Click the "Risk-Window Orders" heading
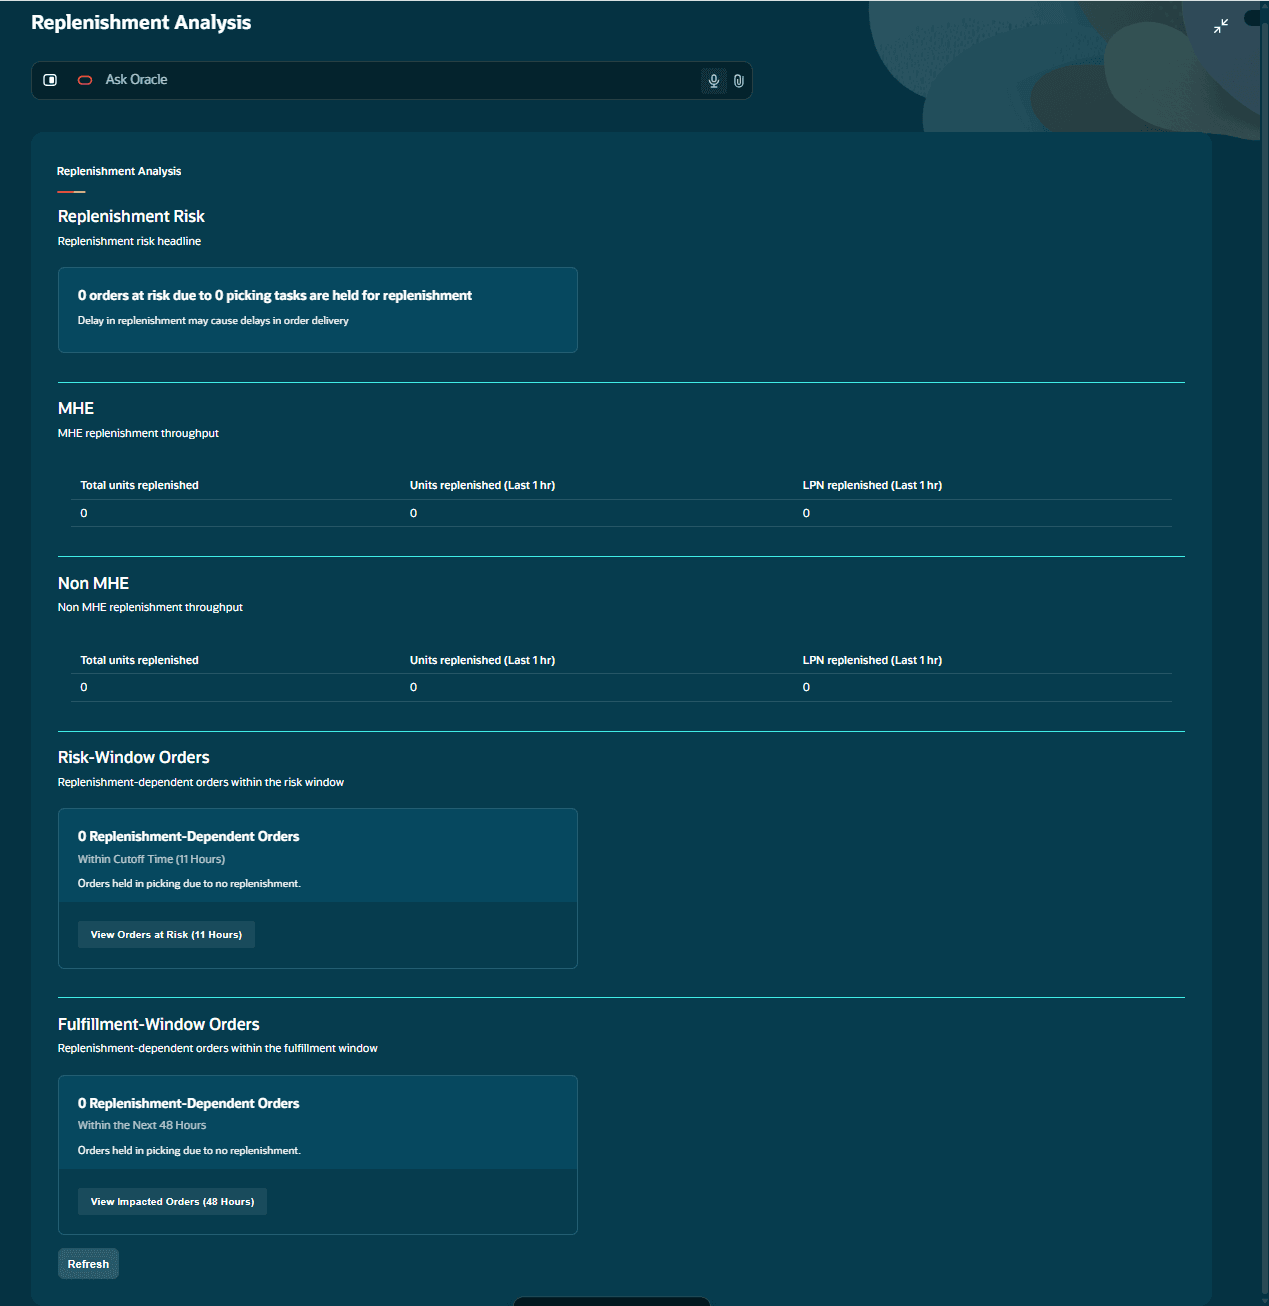1269x1306 pixels. 133,757
